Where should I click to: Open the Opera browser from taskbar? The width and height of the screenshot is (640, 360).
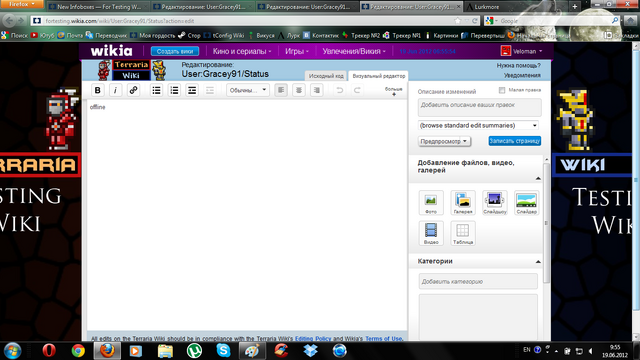pos(49,351)
